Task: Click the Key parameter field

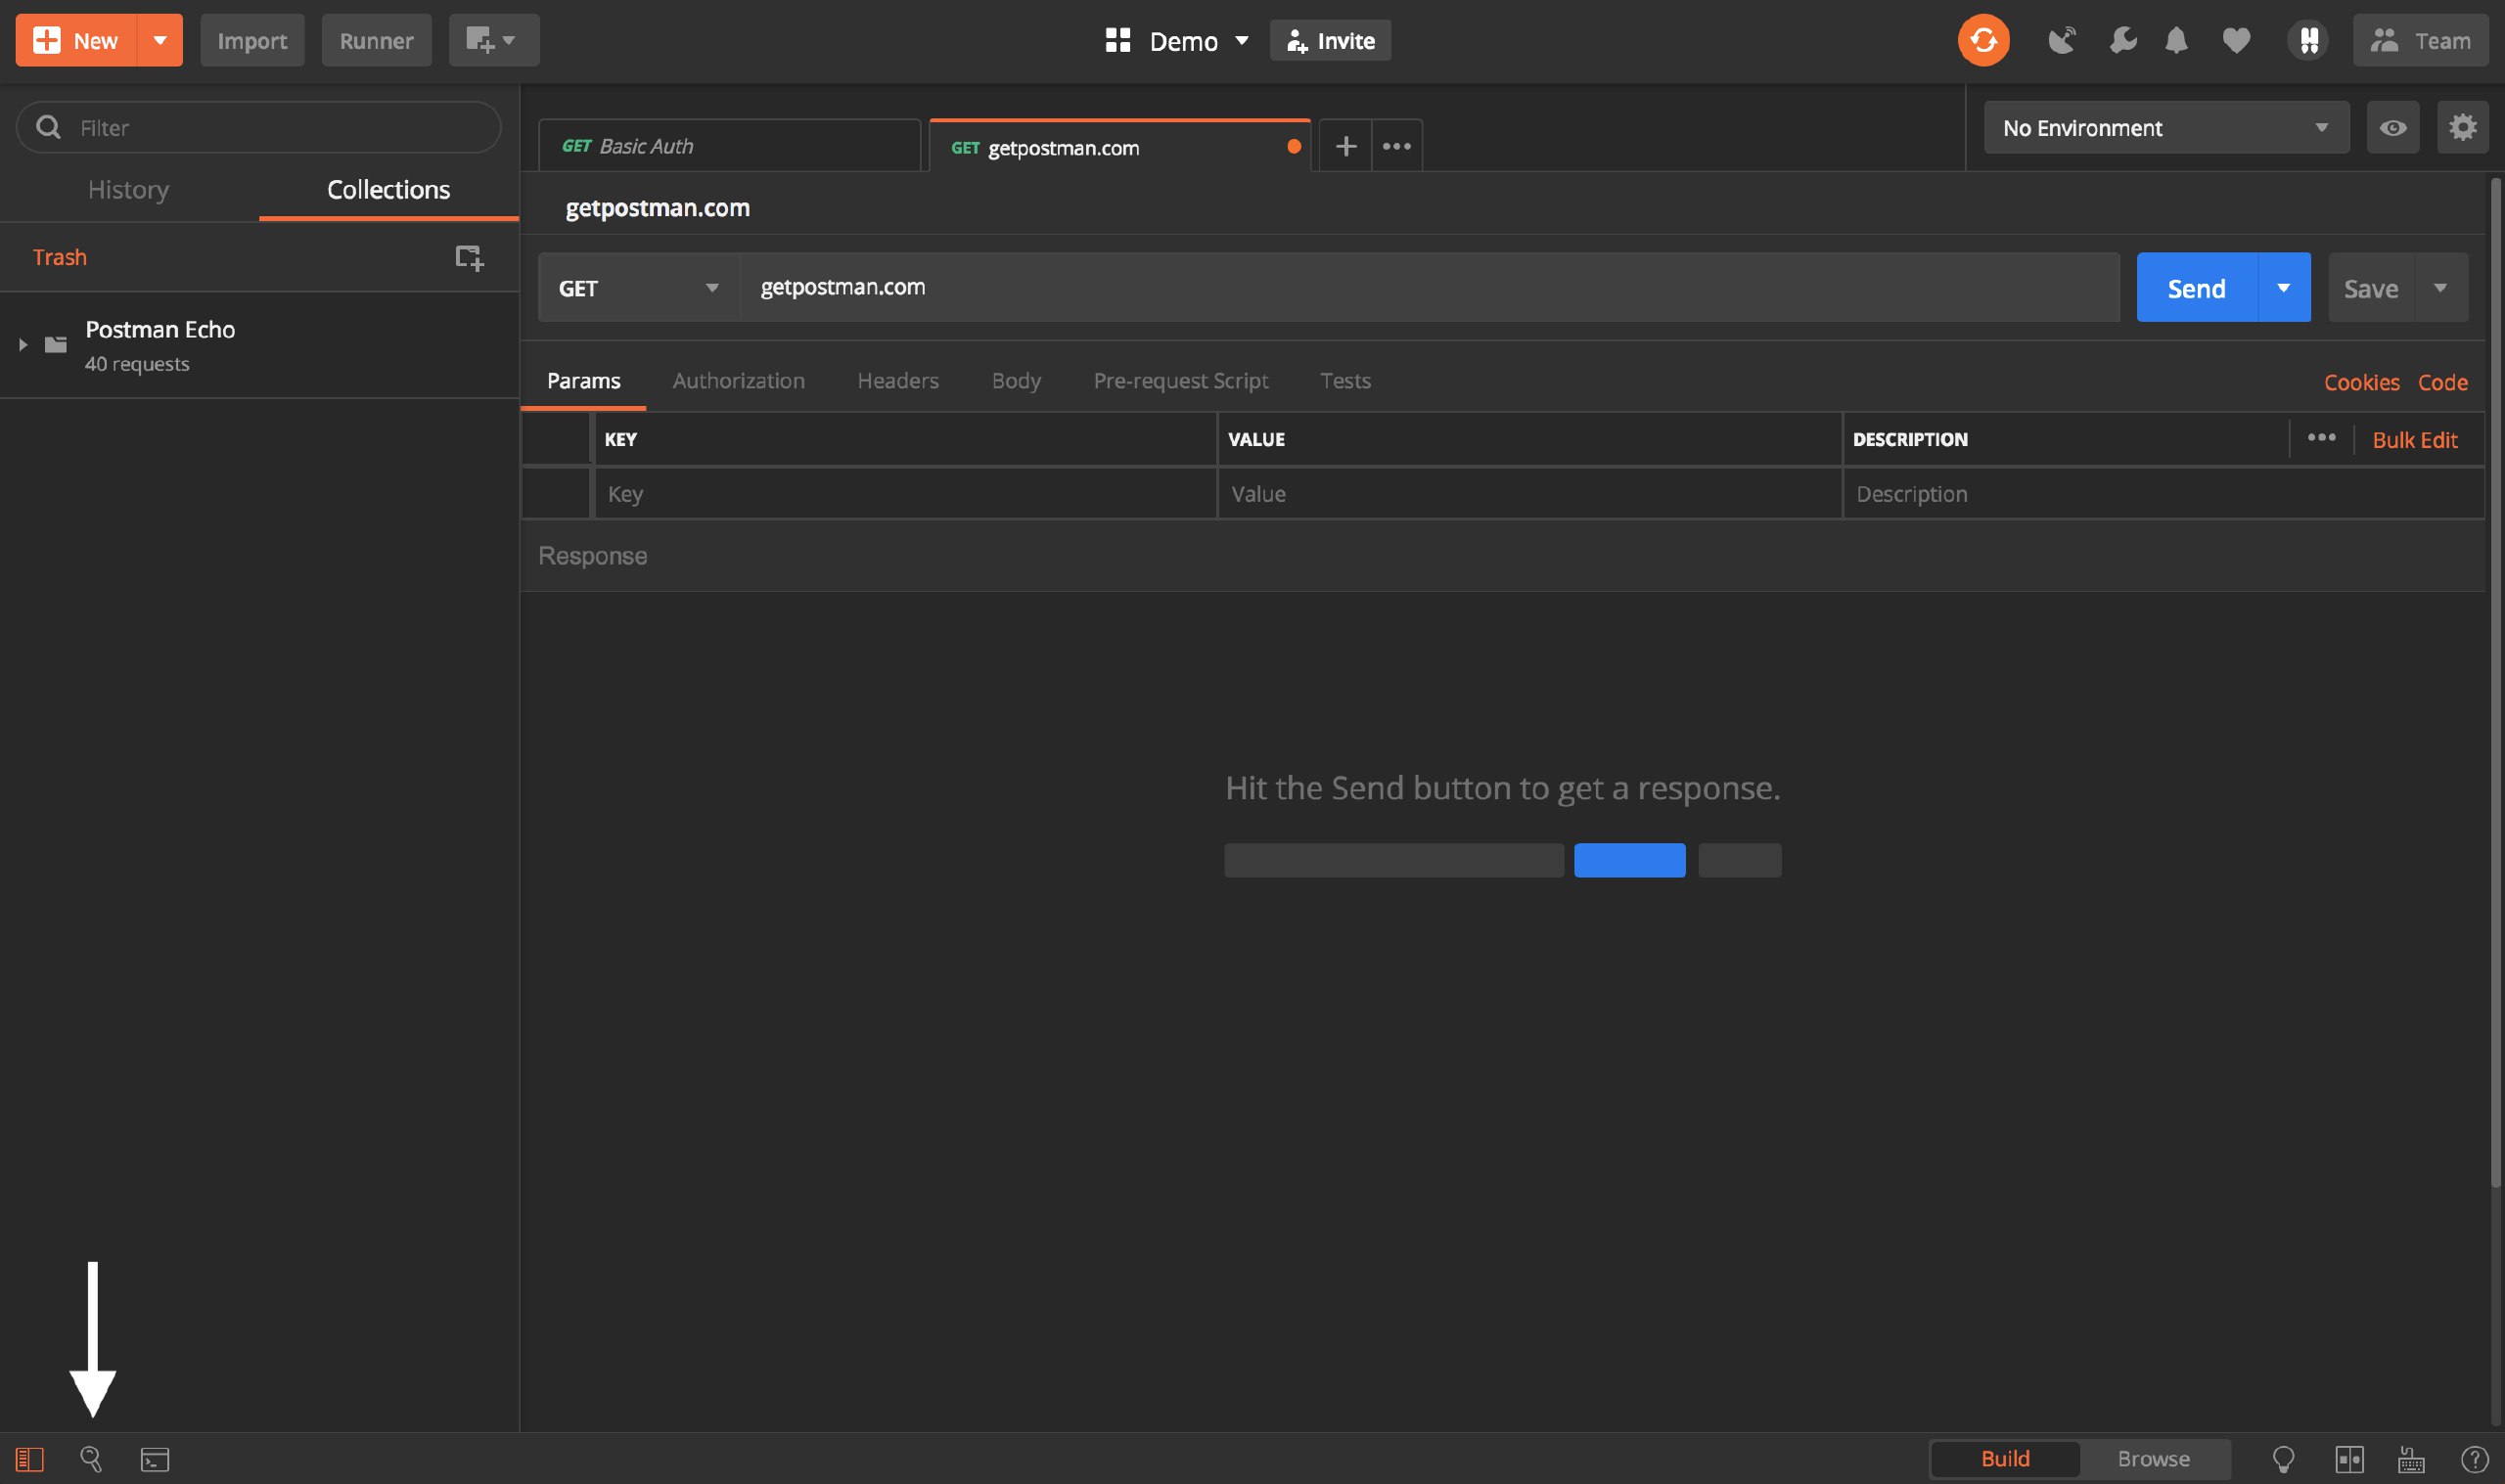Action: (x=905, y=494)
